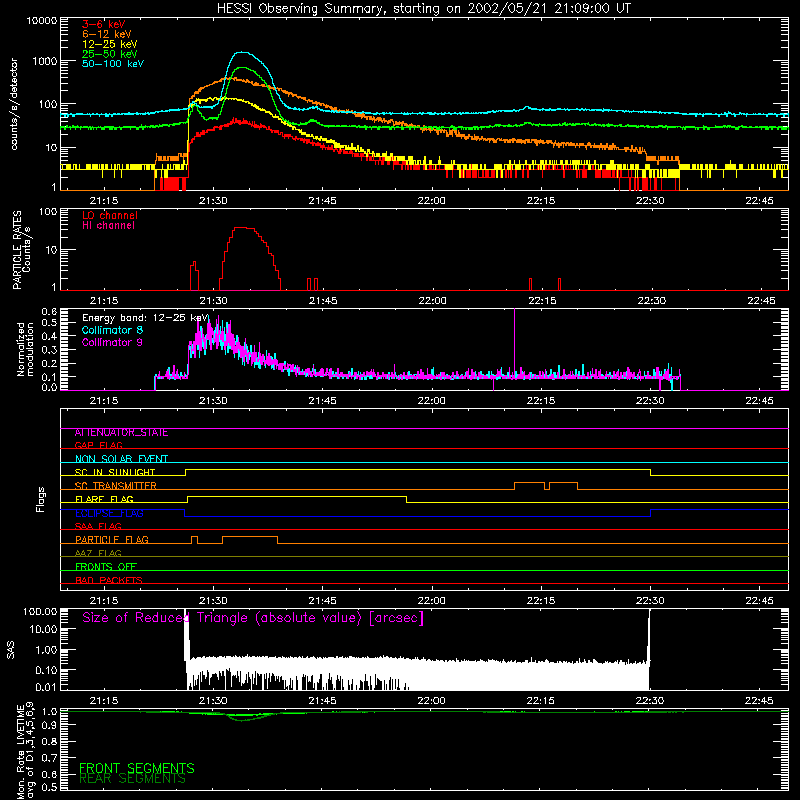Select the 'HI channel' legend label
Image resolution: width=800 pixels, height=800 pixels.
(x=108, y=226)
